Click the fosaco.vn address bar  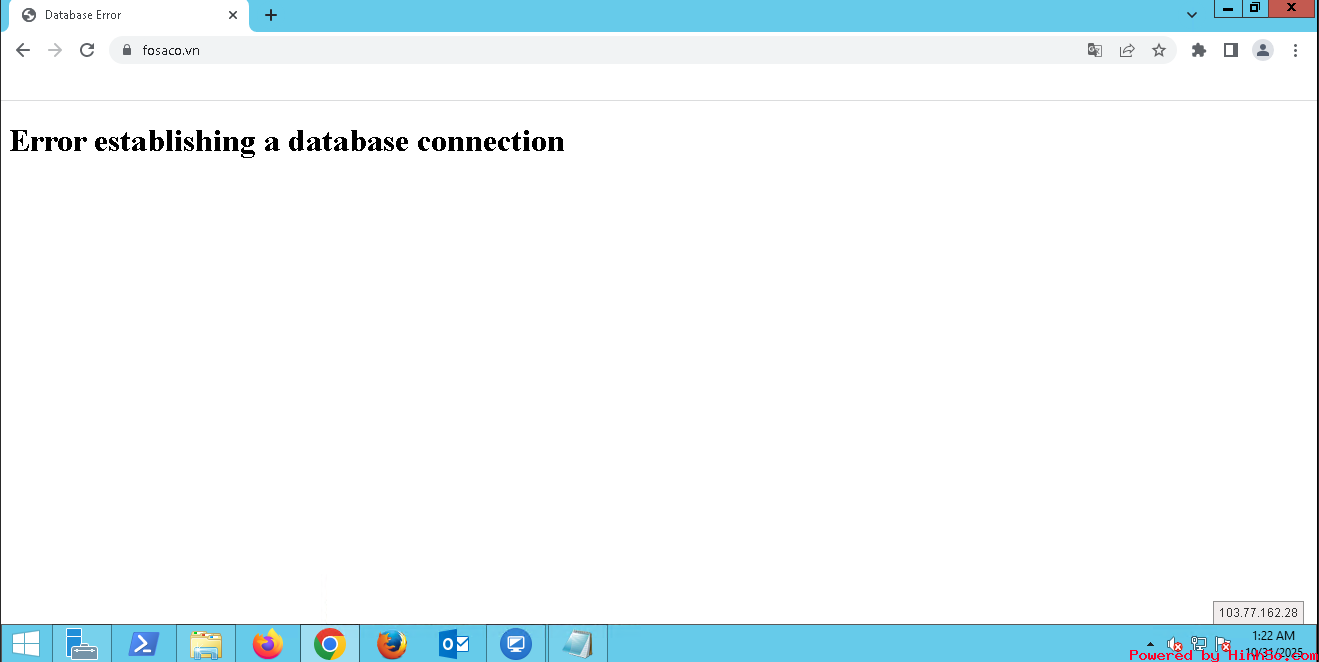point(600,50)
